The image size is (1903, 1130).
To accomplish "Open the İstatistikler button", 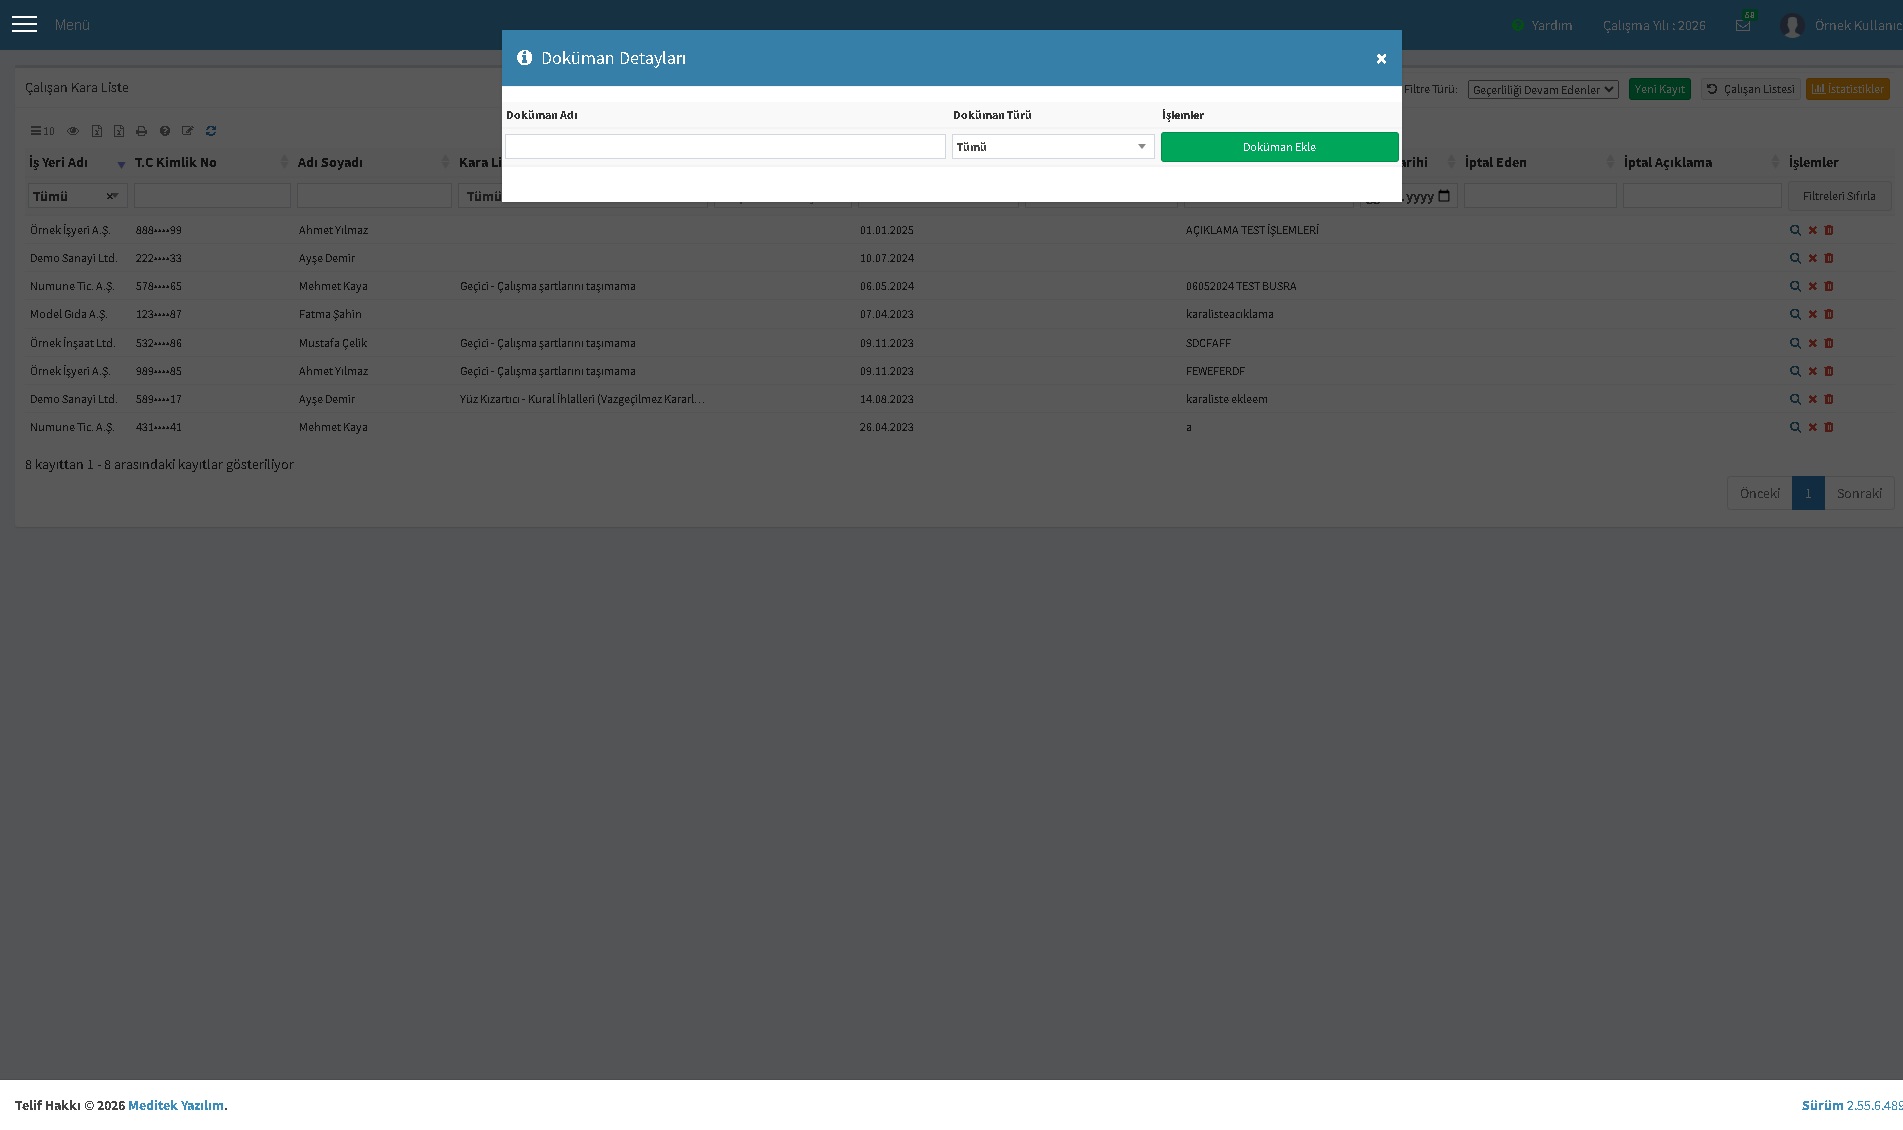I will pos(1847,89).
